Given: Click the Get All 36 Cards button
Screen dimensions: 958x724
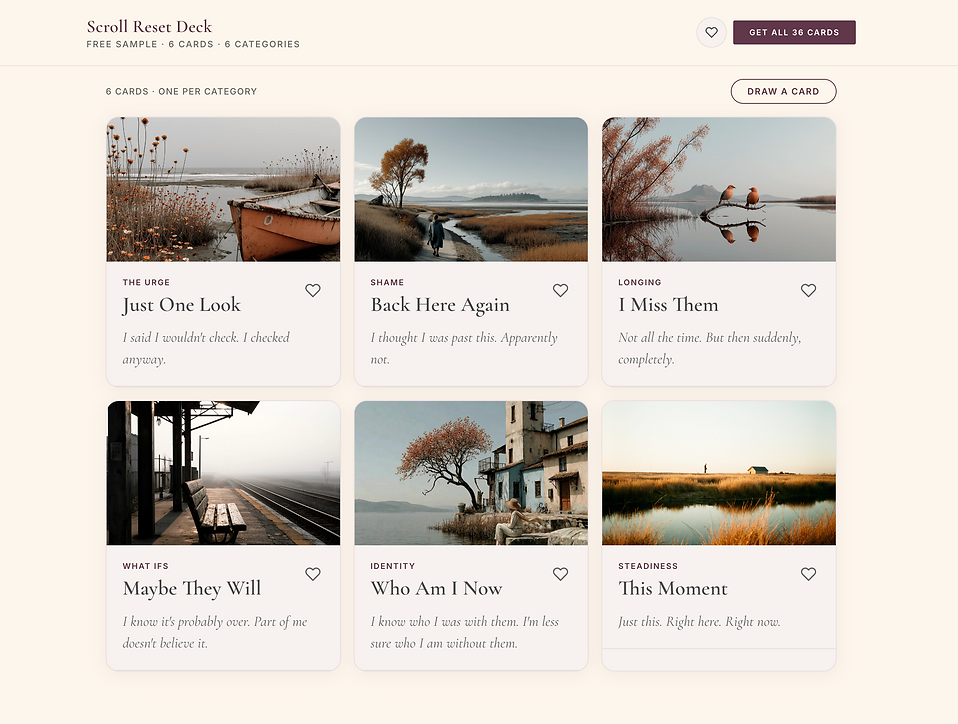Looking at the screenshot, I should (794, 32).
